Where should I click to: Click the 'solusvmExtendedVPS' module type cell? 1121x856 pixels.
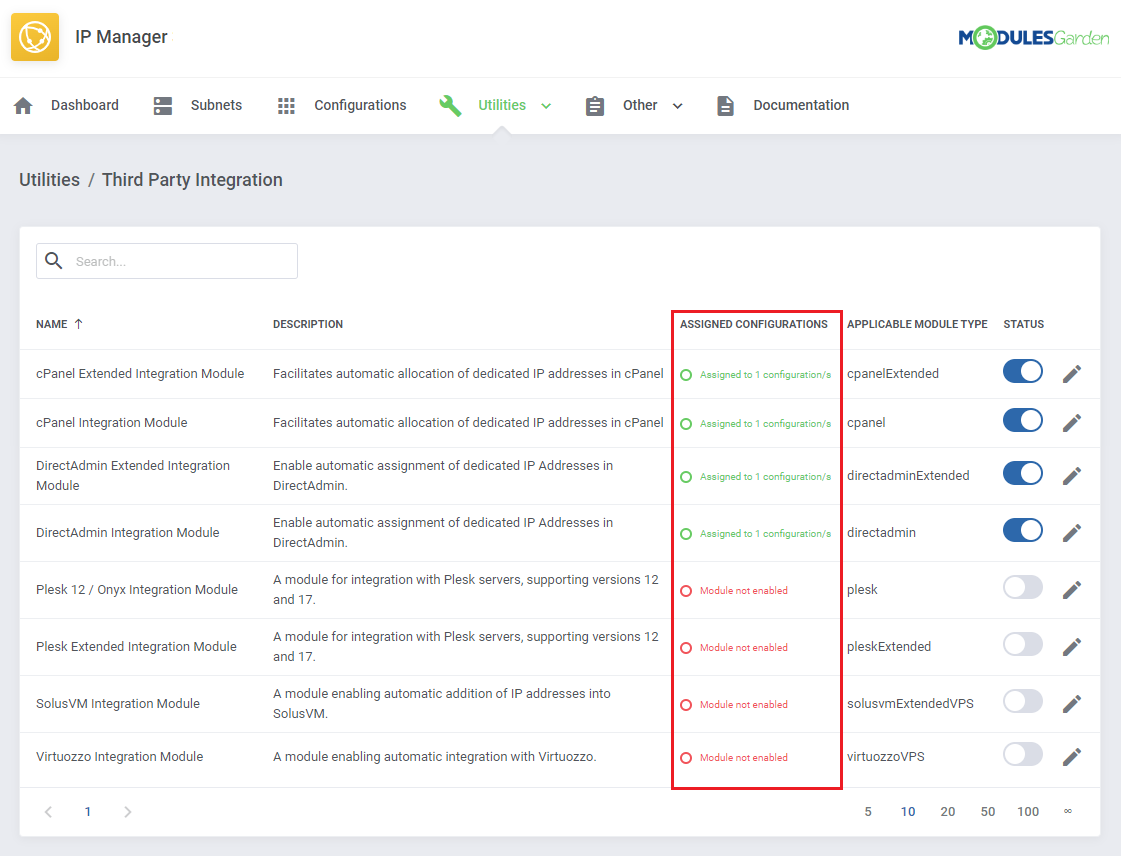910,704
